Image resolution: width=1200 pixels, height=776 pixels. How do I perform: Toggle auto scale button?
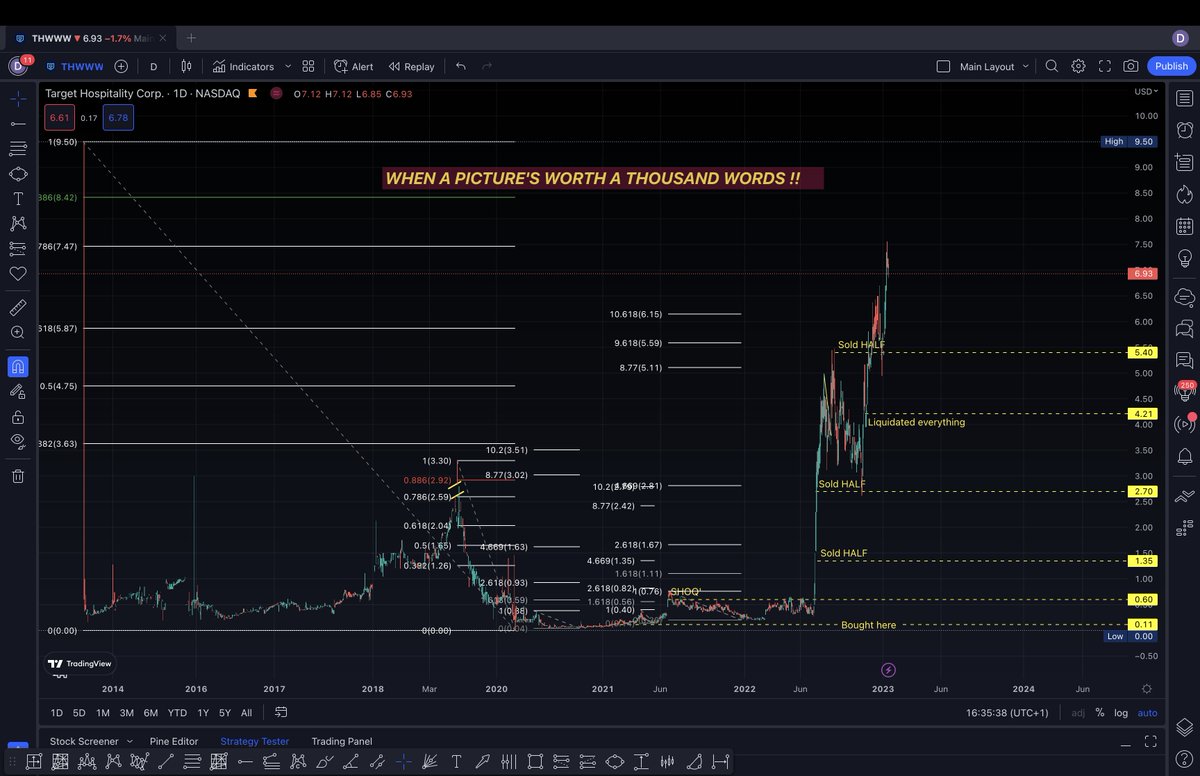point(1148,713)
